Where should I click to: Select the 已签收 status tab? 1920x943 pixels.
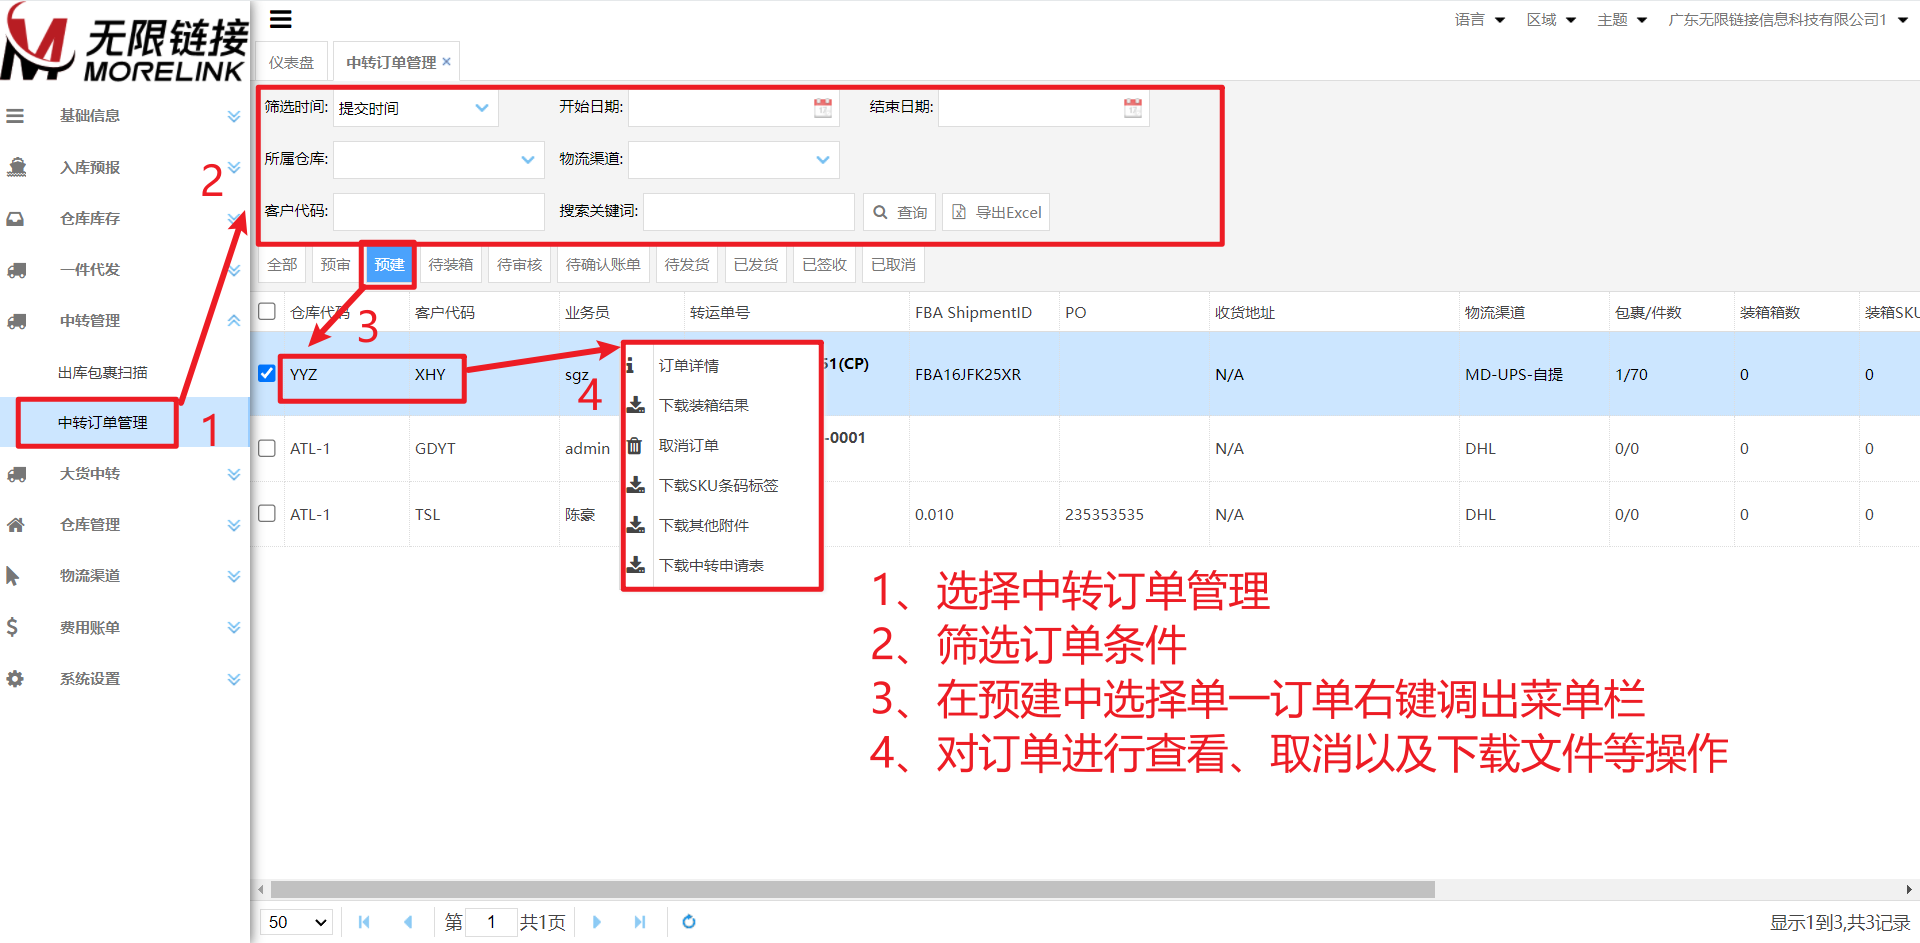click(825, 265)
